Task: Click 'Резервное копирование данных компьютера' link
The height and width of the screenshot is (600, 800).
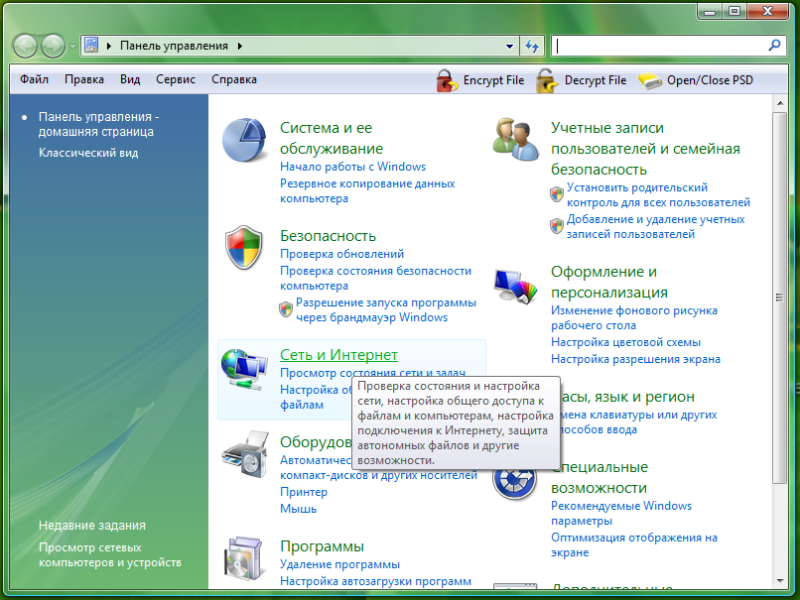Action: (x=367, y=191)
